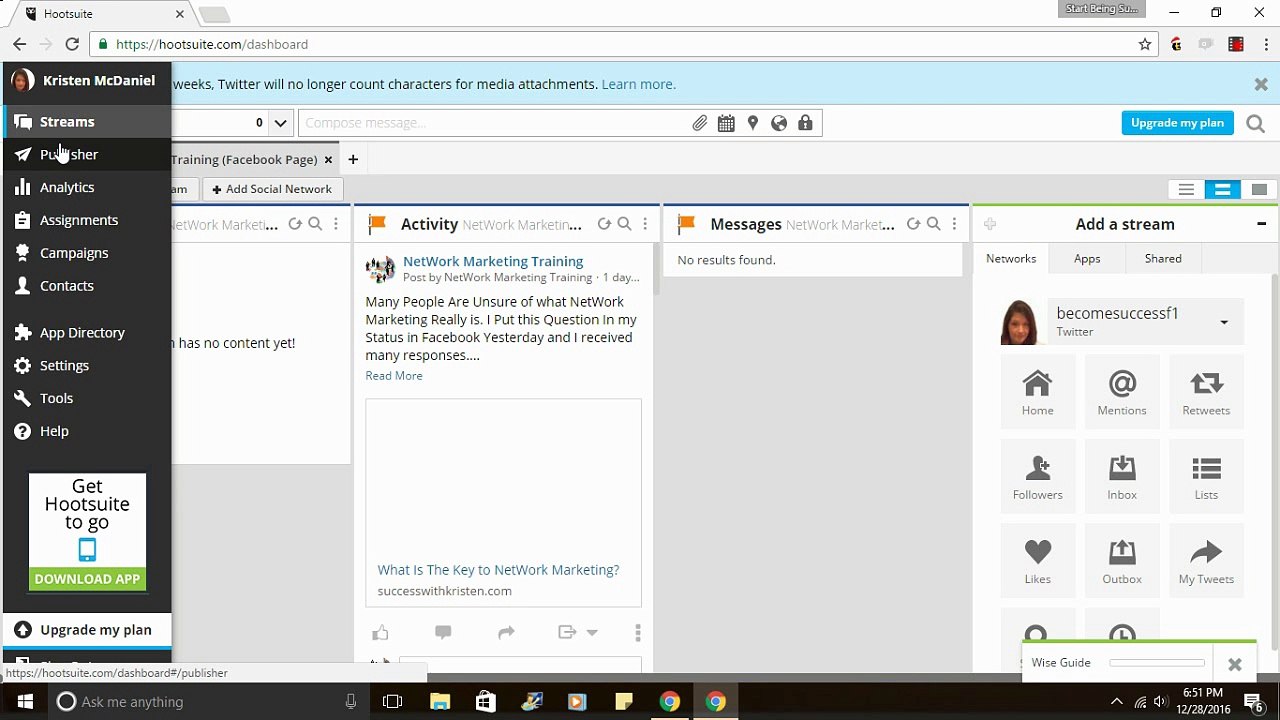This screenshot has height=720, width=1280.
Task: Expand the profile picker dropdown arrow
Action: tap(281, 123)
